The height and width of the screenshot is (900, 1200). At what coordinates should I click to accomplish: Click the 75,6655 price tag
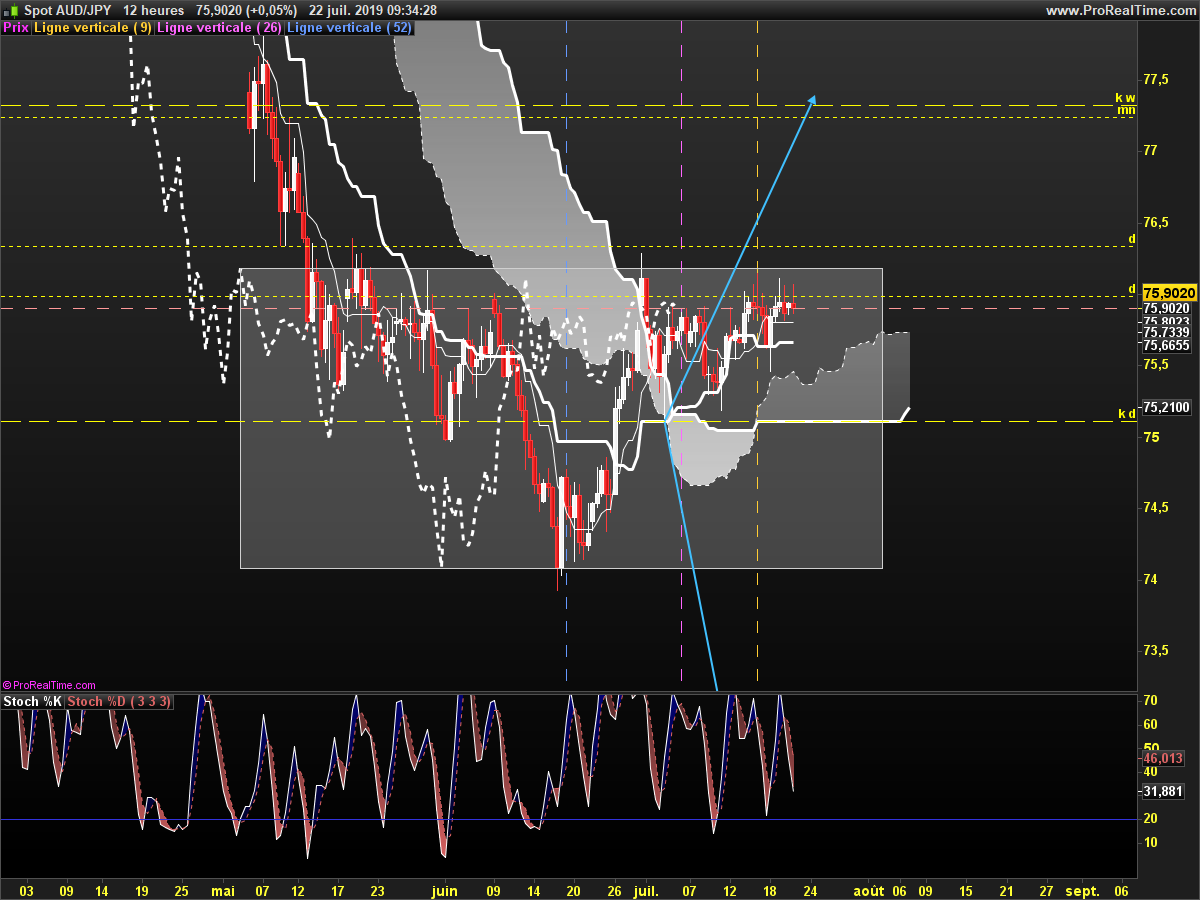click(1166, 345)
